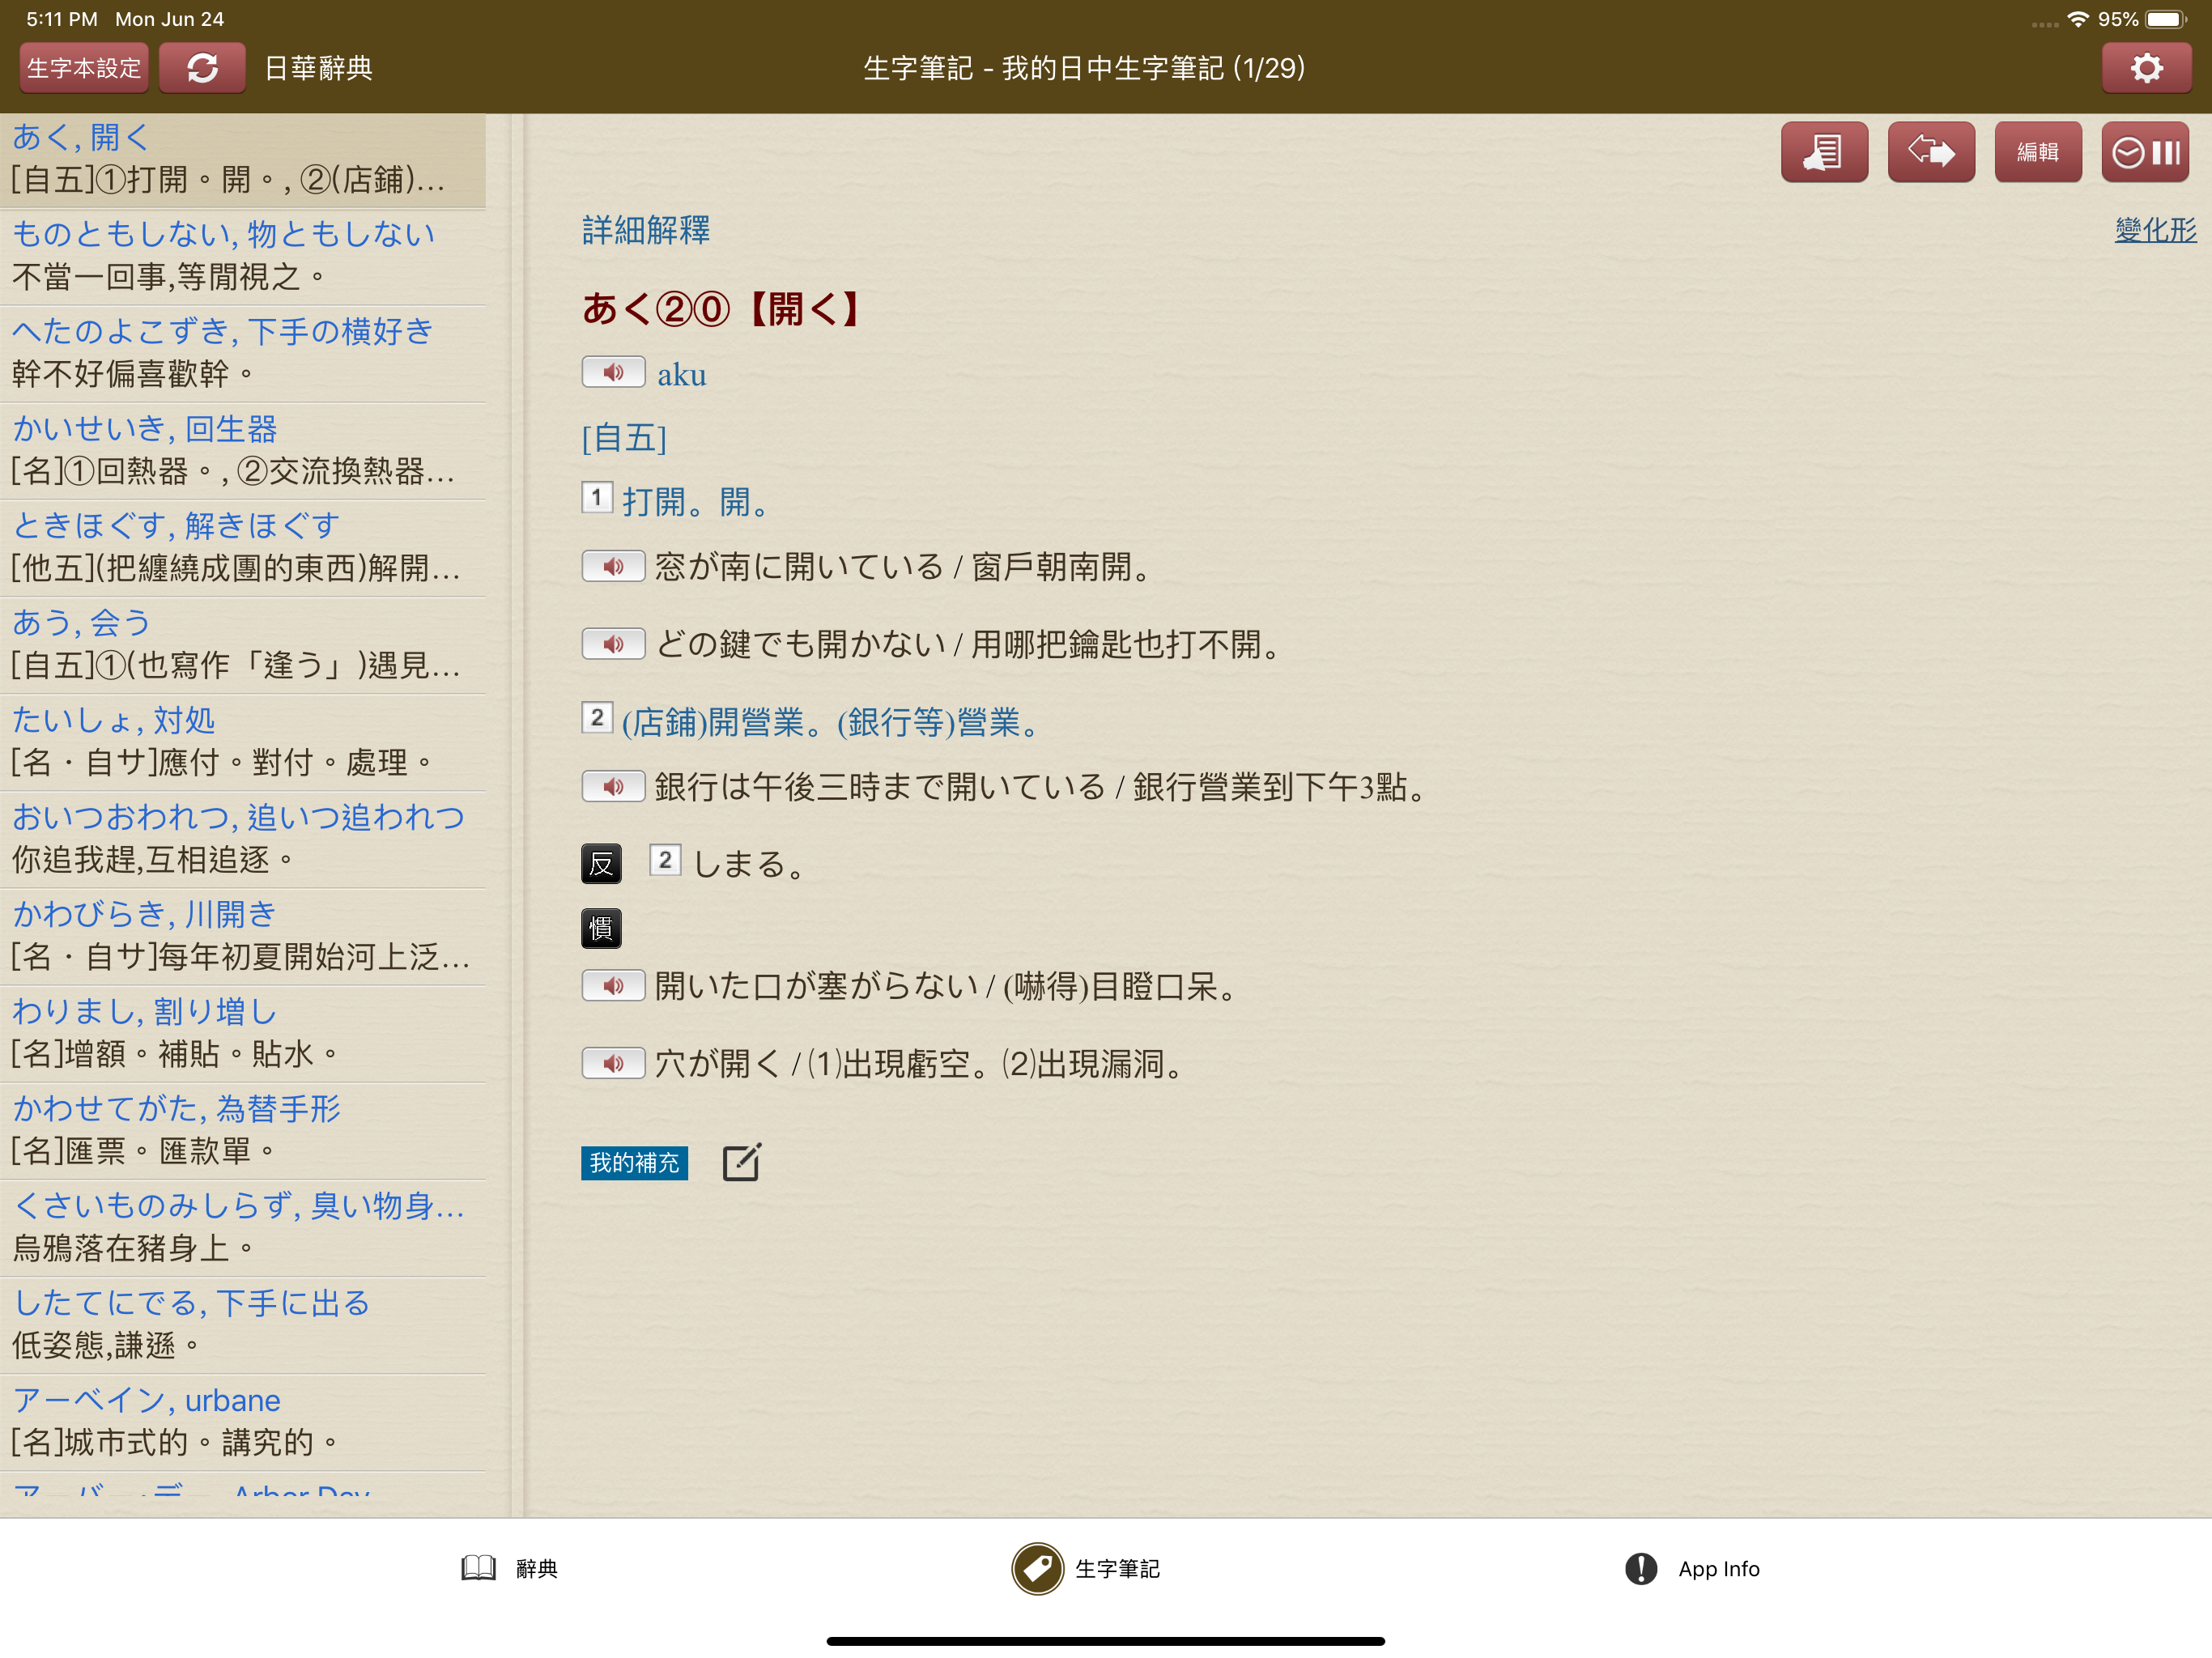Switch to the 辭典 dictionary tab
Image resolution: width=2212 pixels, height=1658 pixels.
click(510, 1569)
